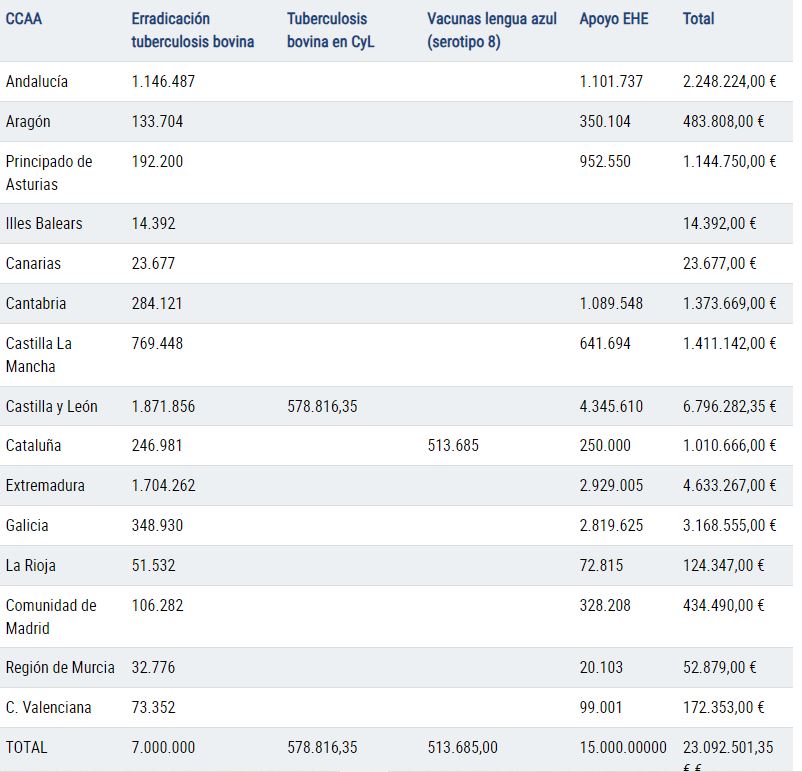
Task: Select the Vacunas lengua azul header
Action: 492,30
